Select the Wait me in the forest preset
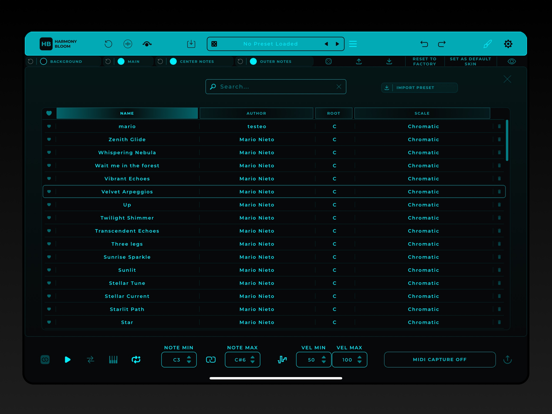 274,166
